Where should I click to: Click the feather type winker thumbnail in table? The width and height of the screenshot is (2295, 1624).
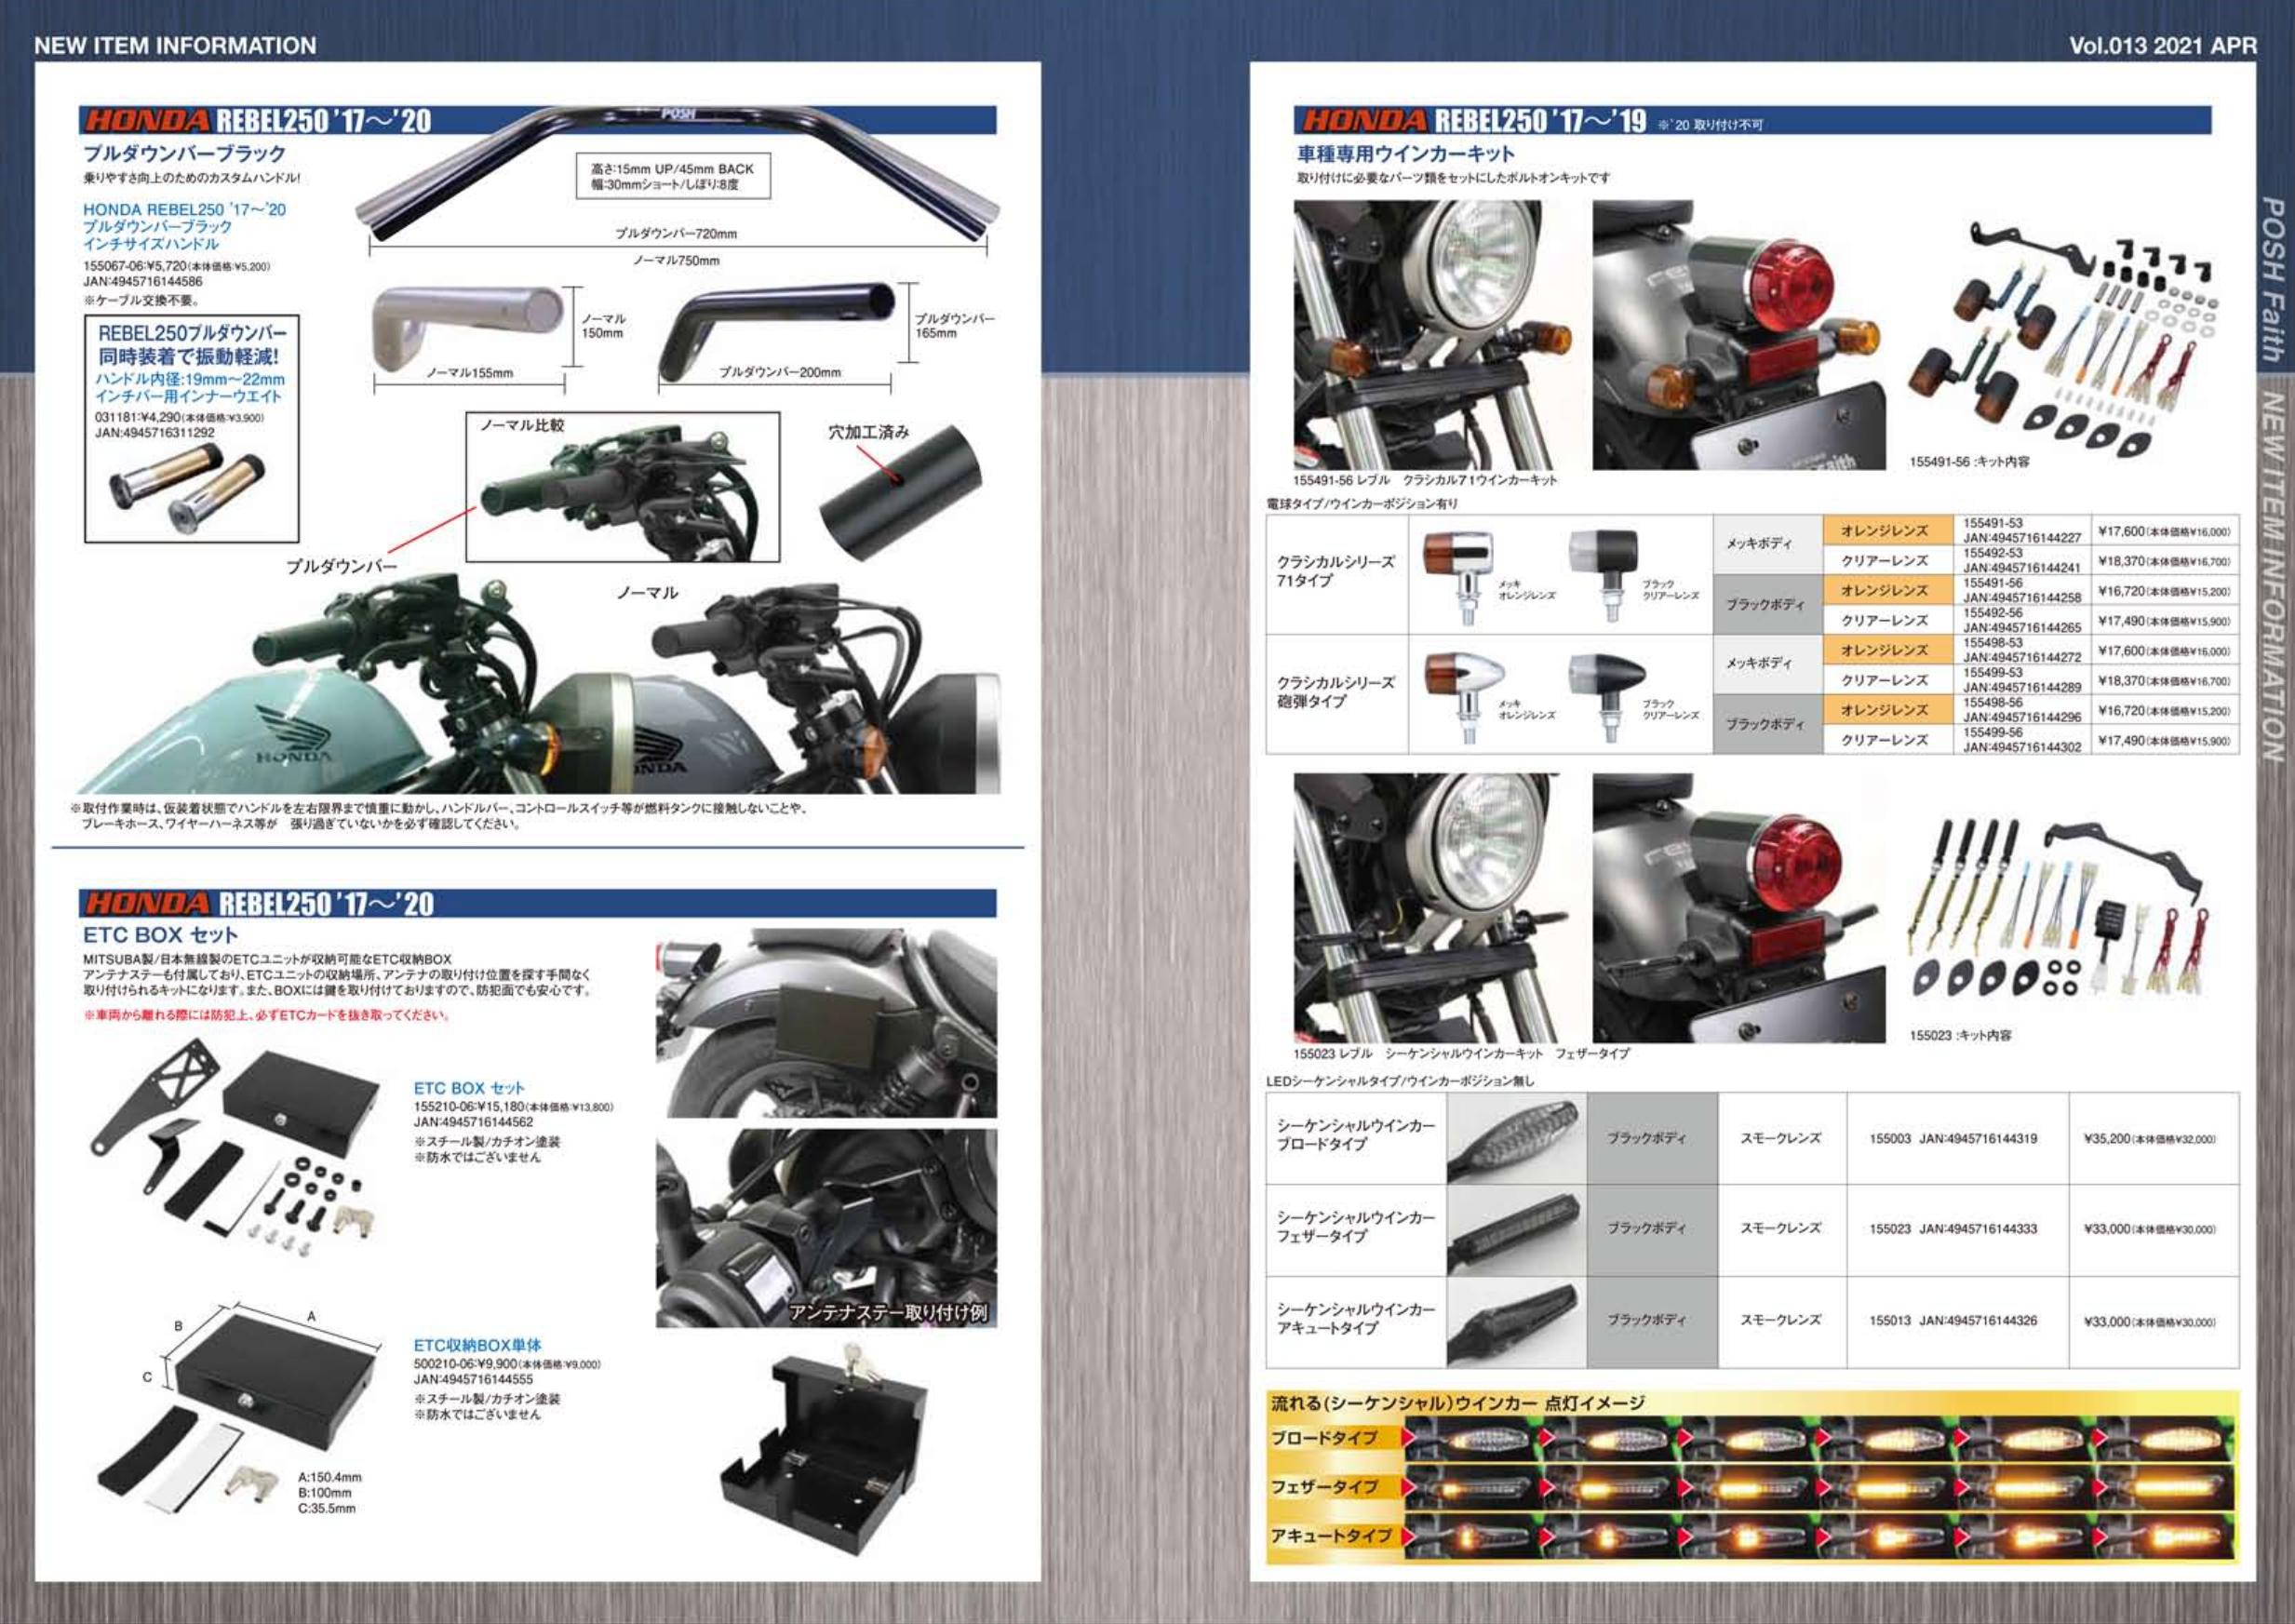coord(1516,1230)
